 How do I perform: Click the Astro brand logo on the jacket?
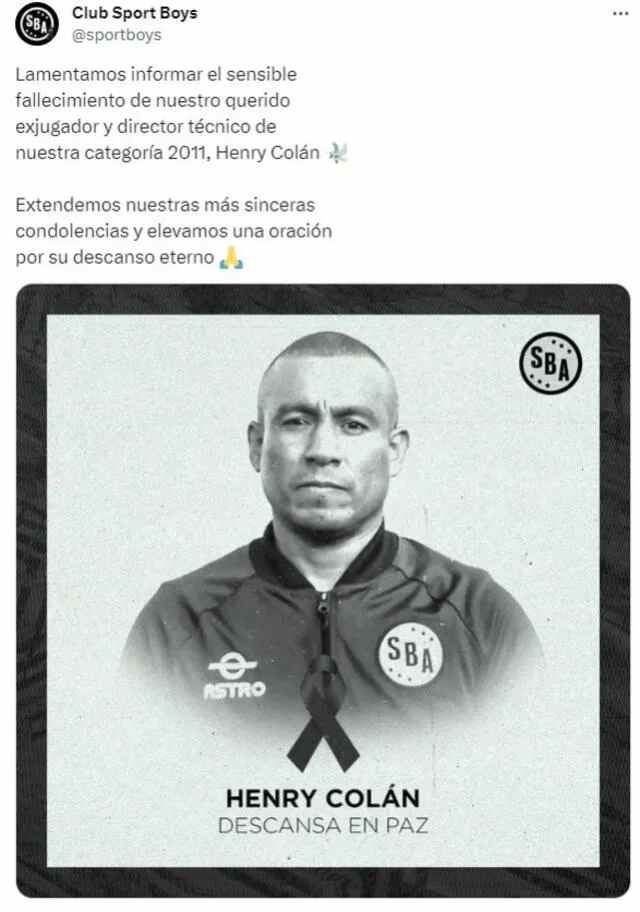pyautogui.click(x=234, y=675)
